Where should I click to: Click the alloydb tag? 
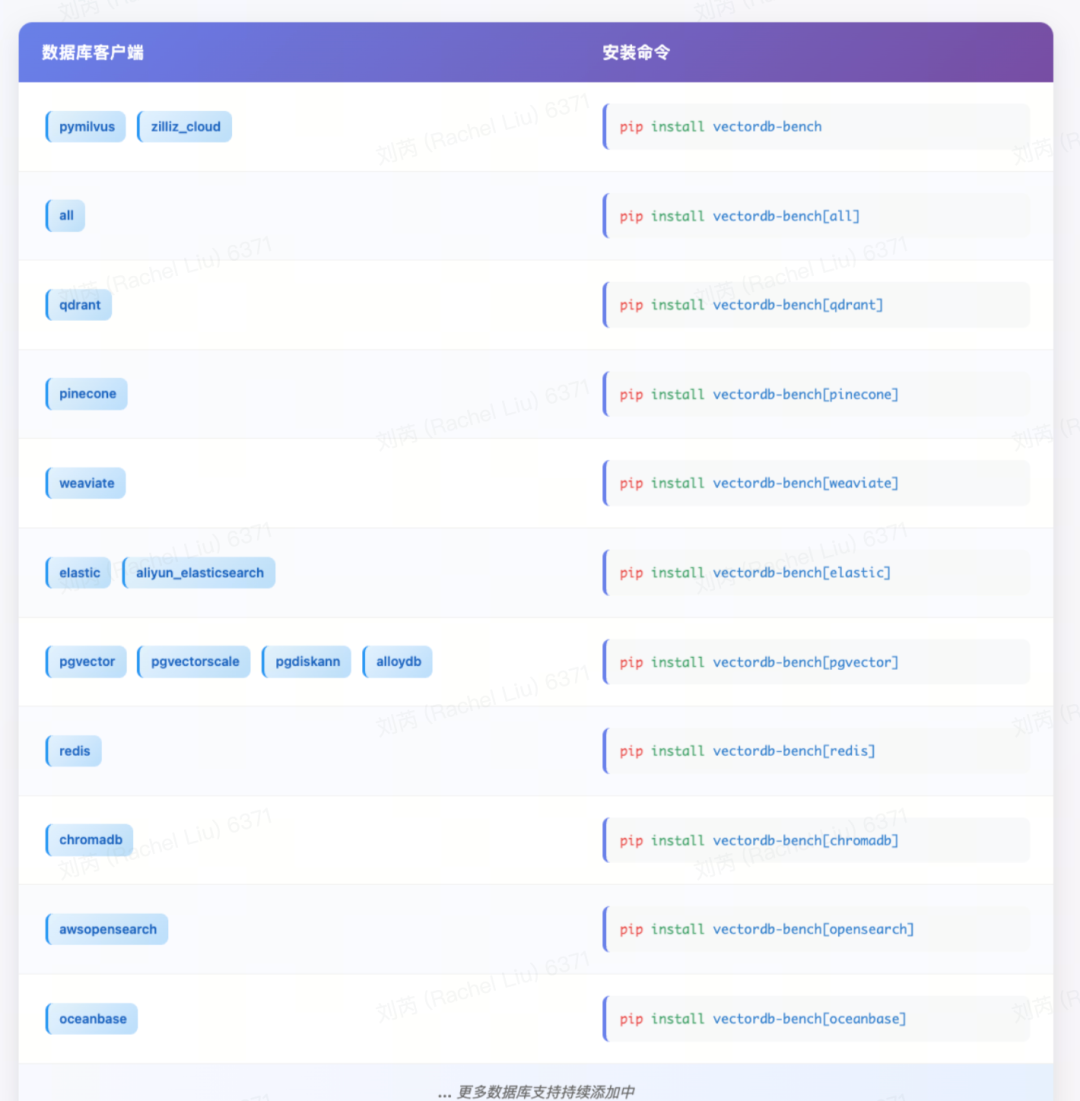click(397, 661)
